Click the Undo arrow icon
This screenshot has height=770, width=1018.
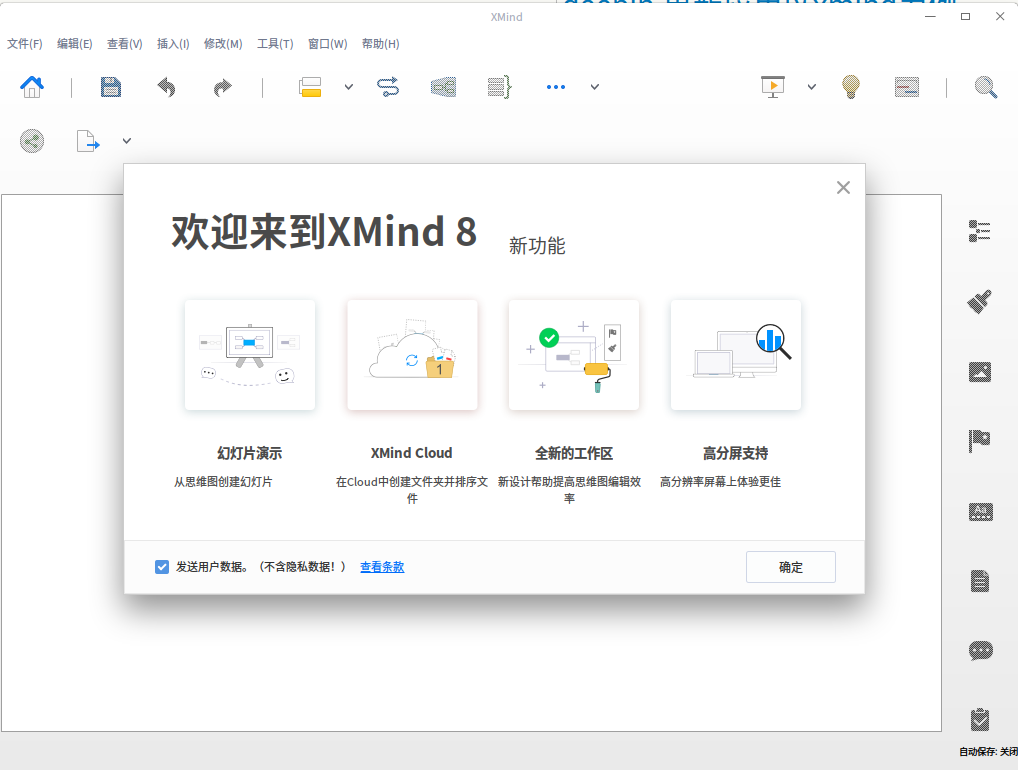click(x=167, y=87)
